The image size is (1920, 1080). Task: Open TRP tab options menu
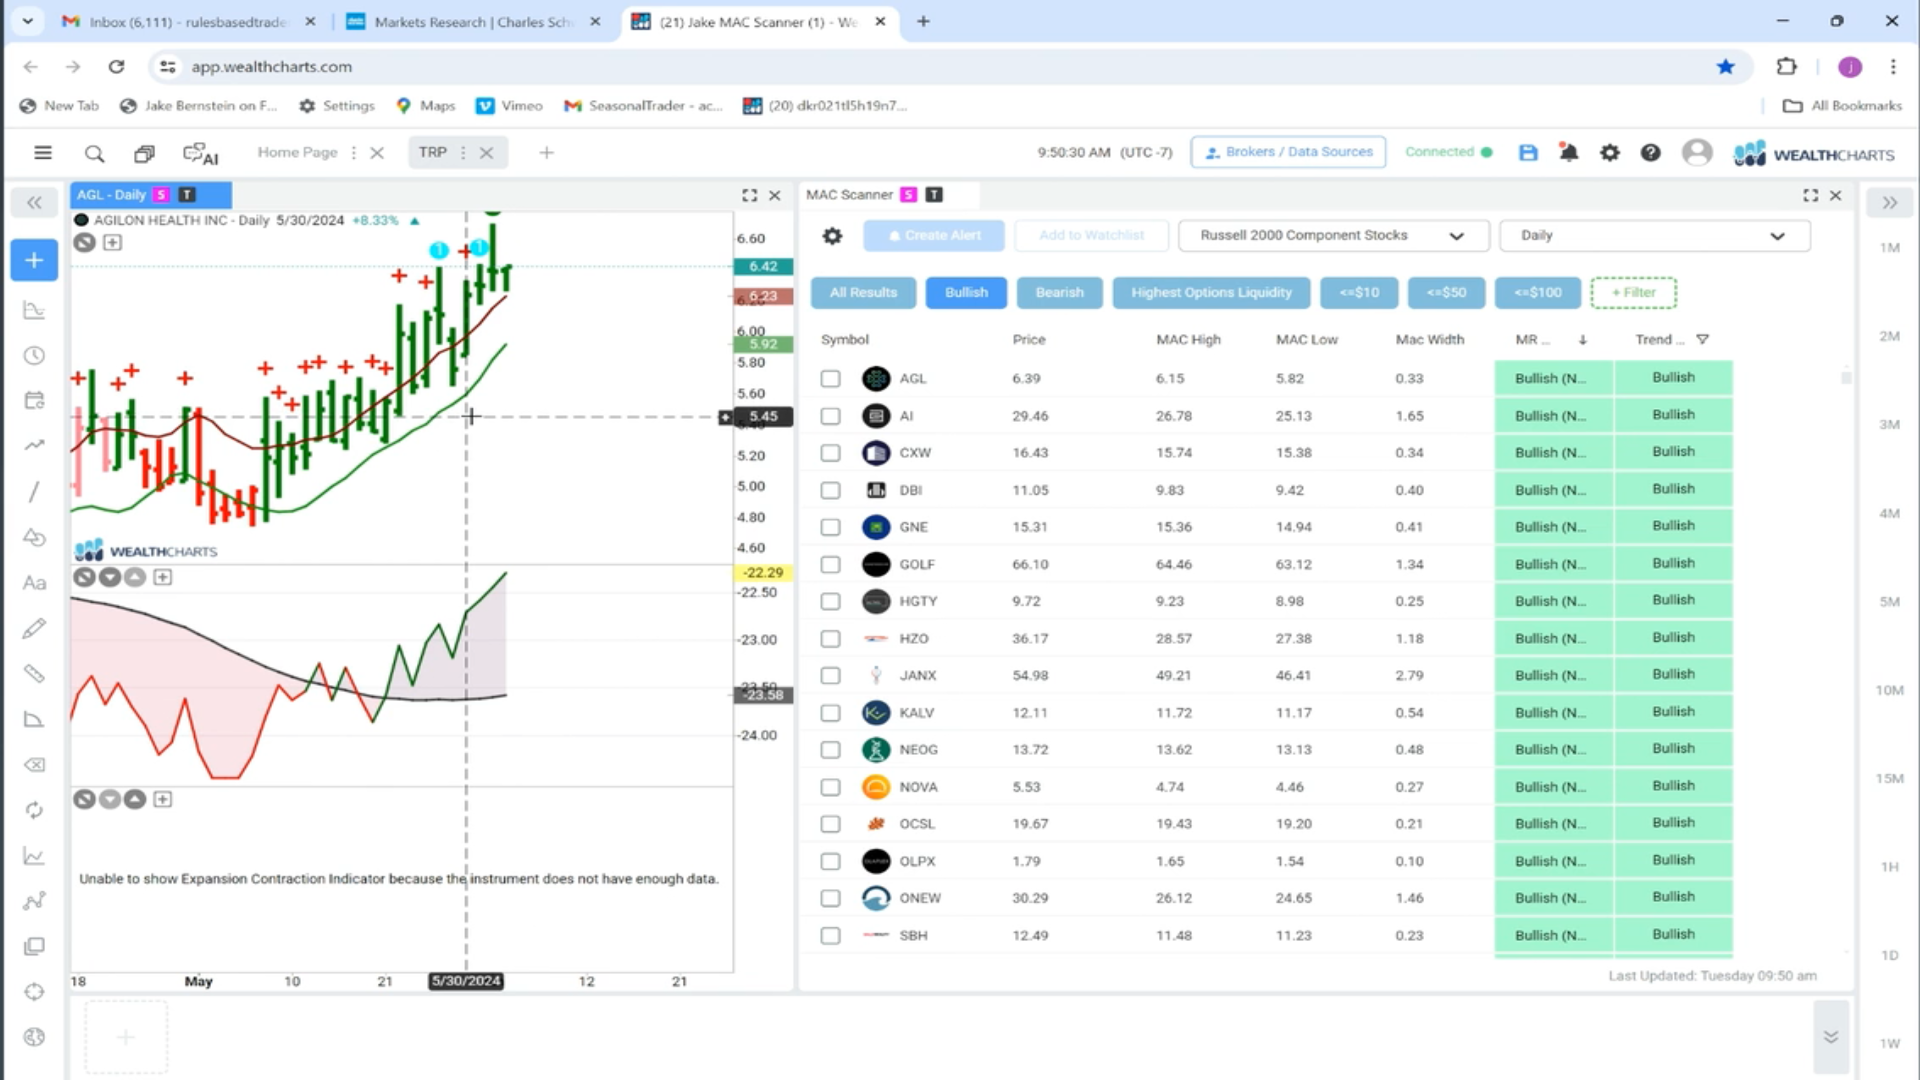point(463,153)
